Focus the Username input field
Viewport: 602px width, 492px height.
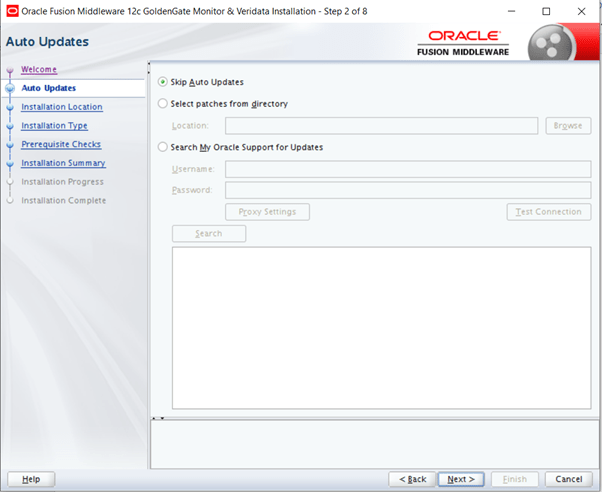click(x=407, y=169)
